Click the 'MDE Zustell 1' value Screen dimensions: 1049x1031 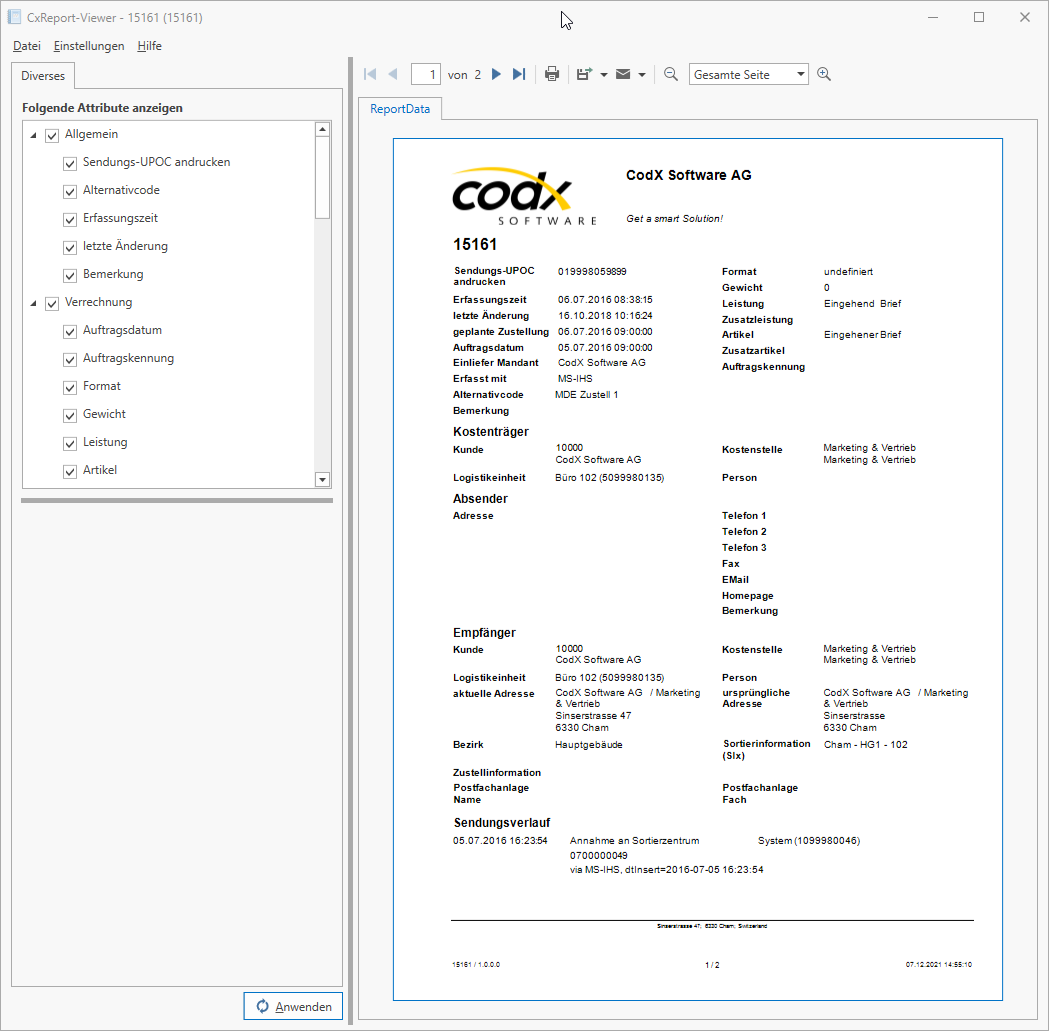[587, 395]
